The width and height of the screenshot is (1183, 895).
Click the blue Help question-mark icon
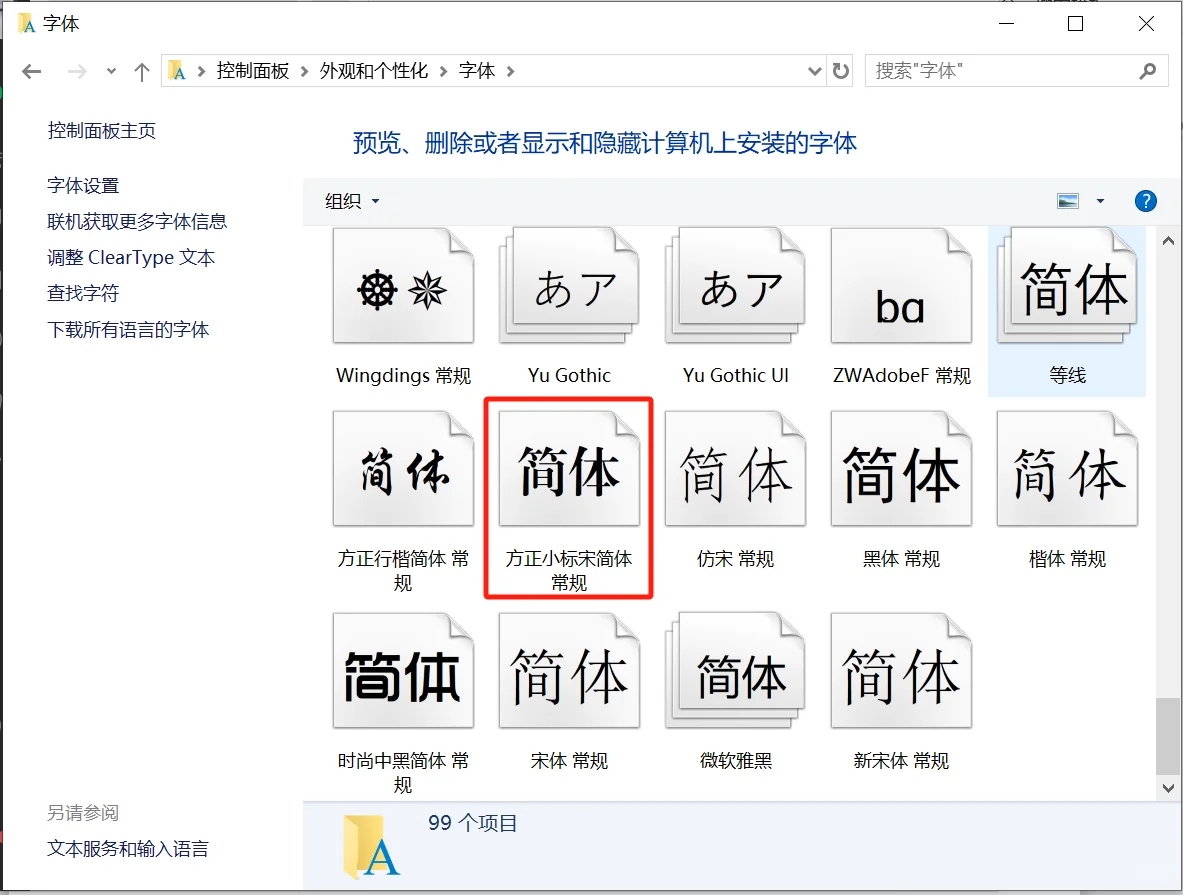click(1145, 200)
